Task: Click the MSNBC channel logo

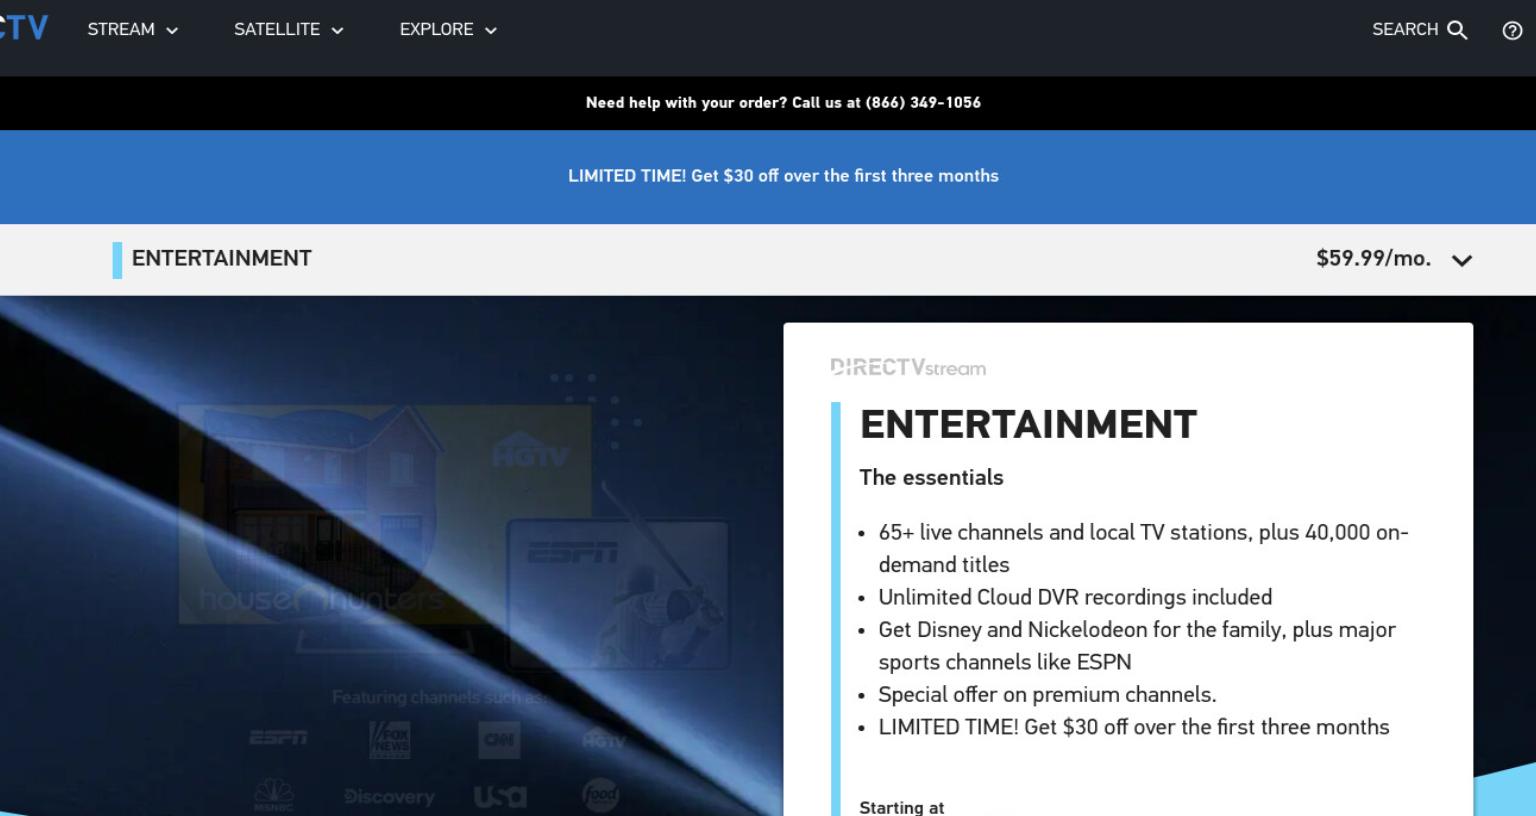Action: tap(273, 795)
